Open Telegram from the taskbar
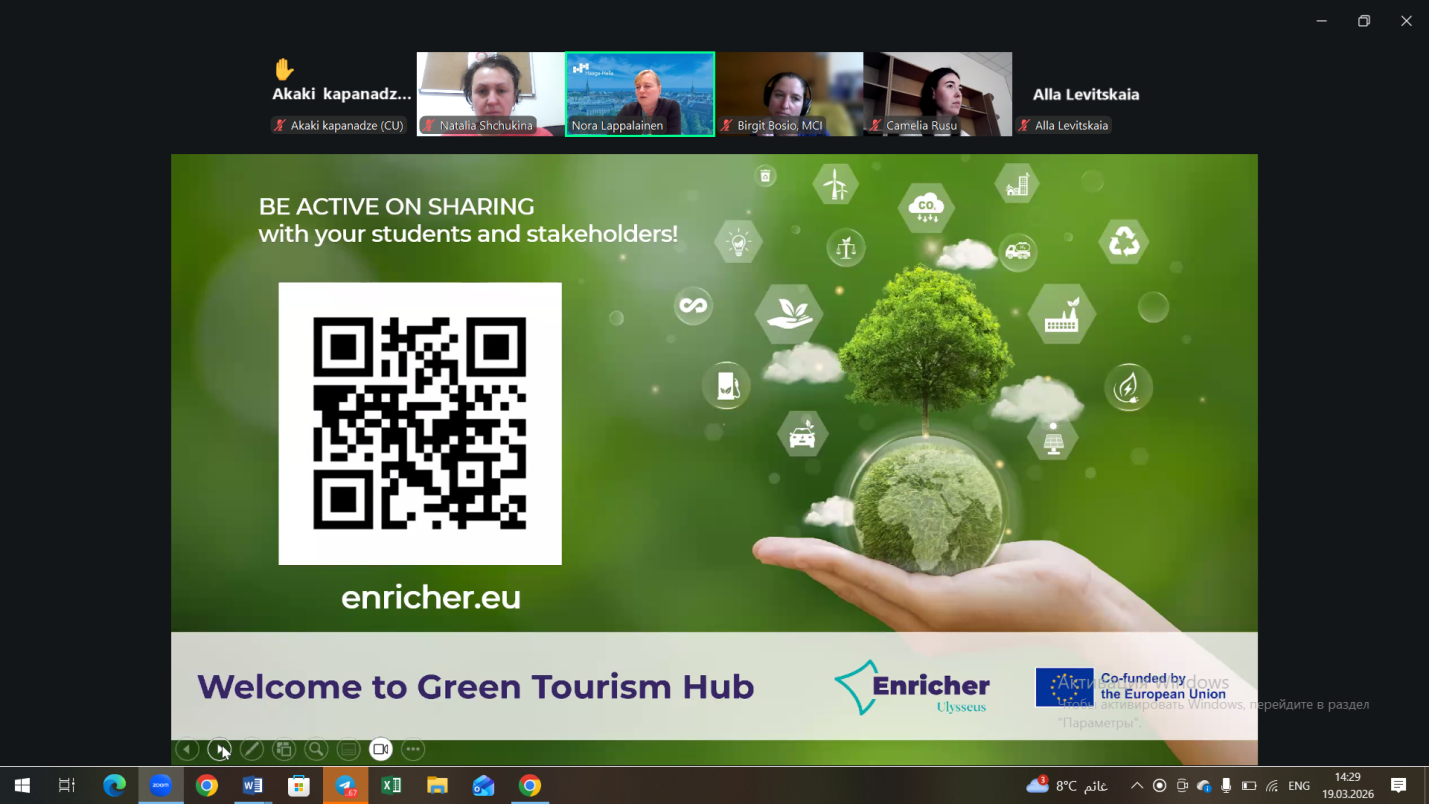This screenshot has width=1429, height=804. click(x=345, y=786)
